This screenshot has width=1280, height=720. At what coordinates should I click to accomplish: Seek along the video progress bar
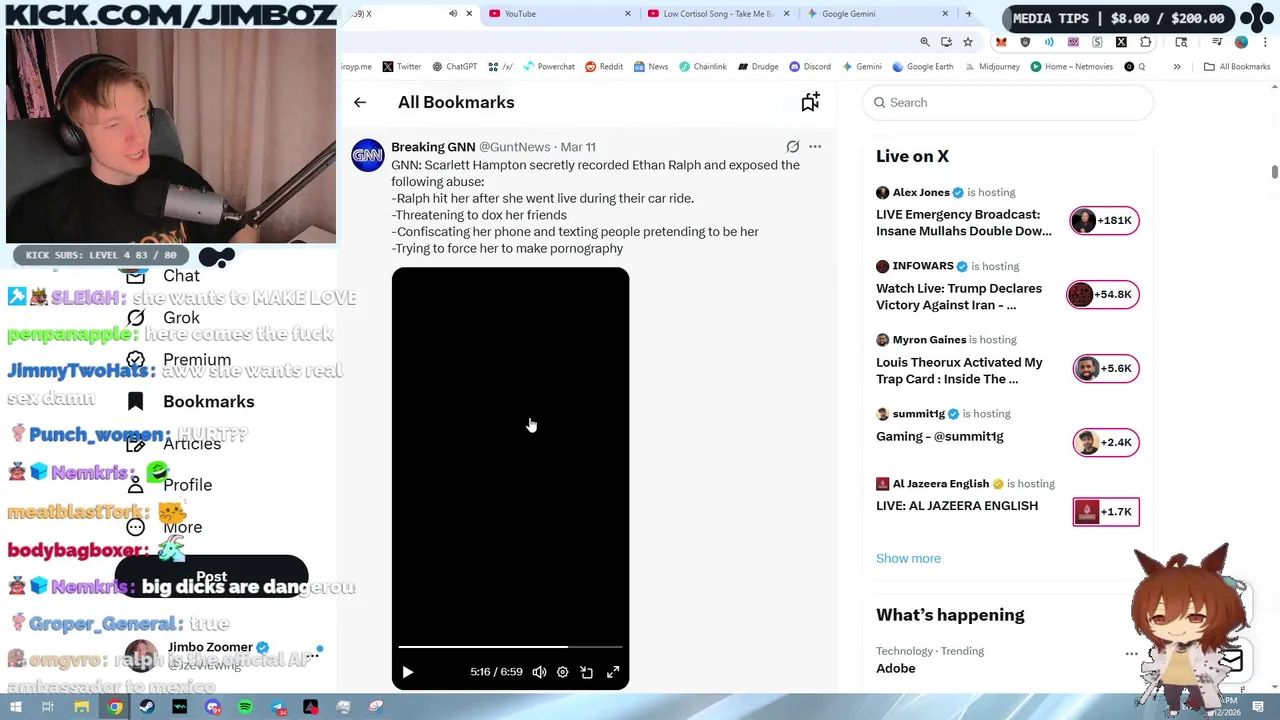click(x=510, y=647)
